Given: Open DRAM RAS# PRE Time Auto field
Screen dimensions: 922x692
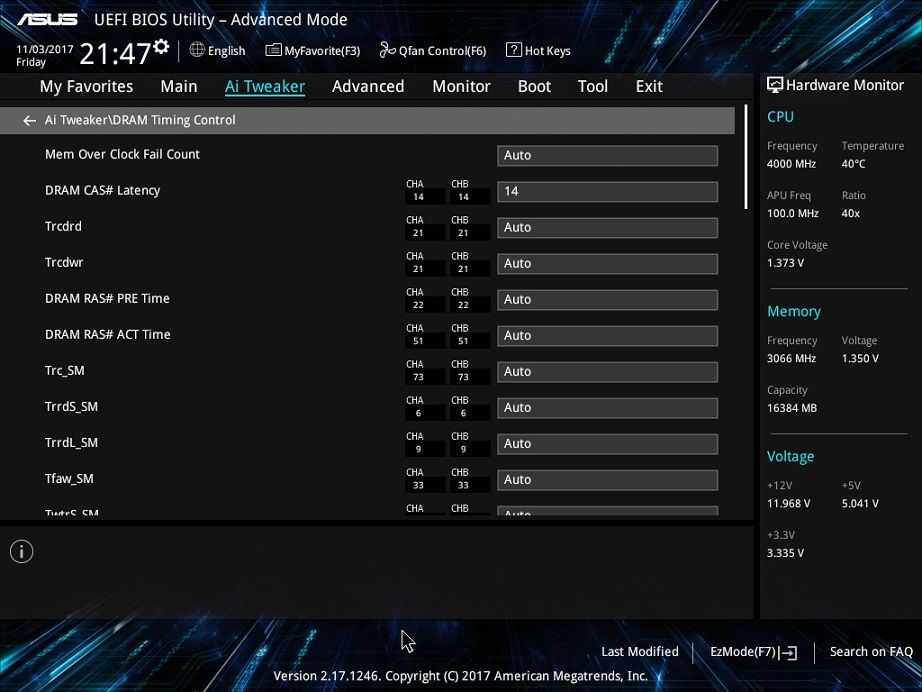Looking at the screenshot, I should [607, 300].
